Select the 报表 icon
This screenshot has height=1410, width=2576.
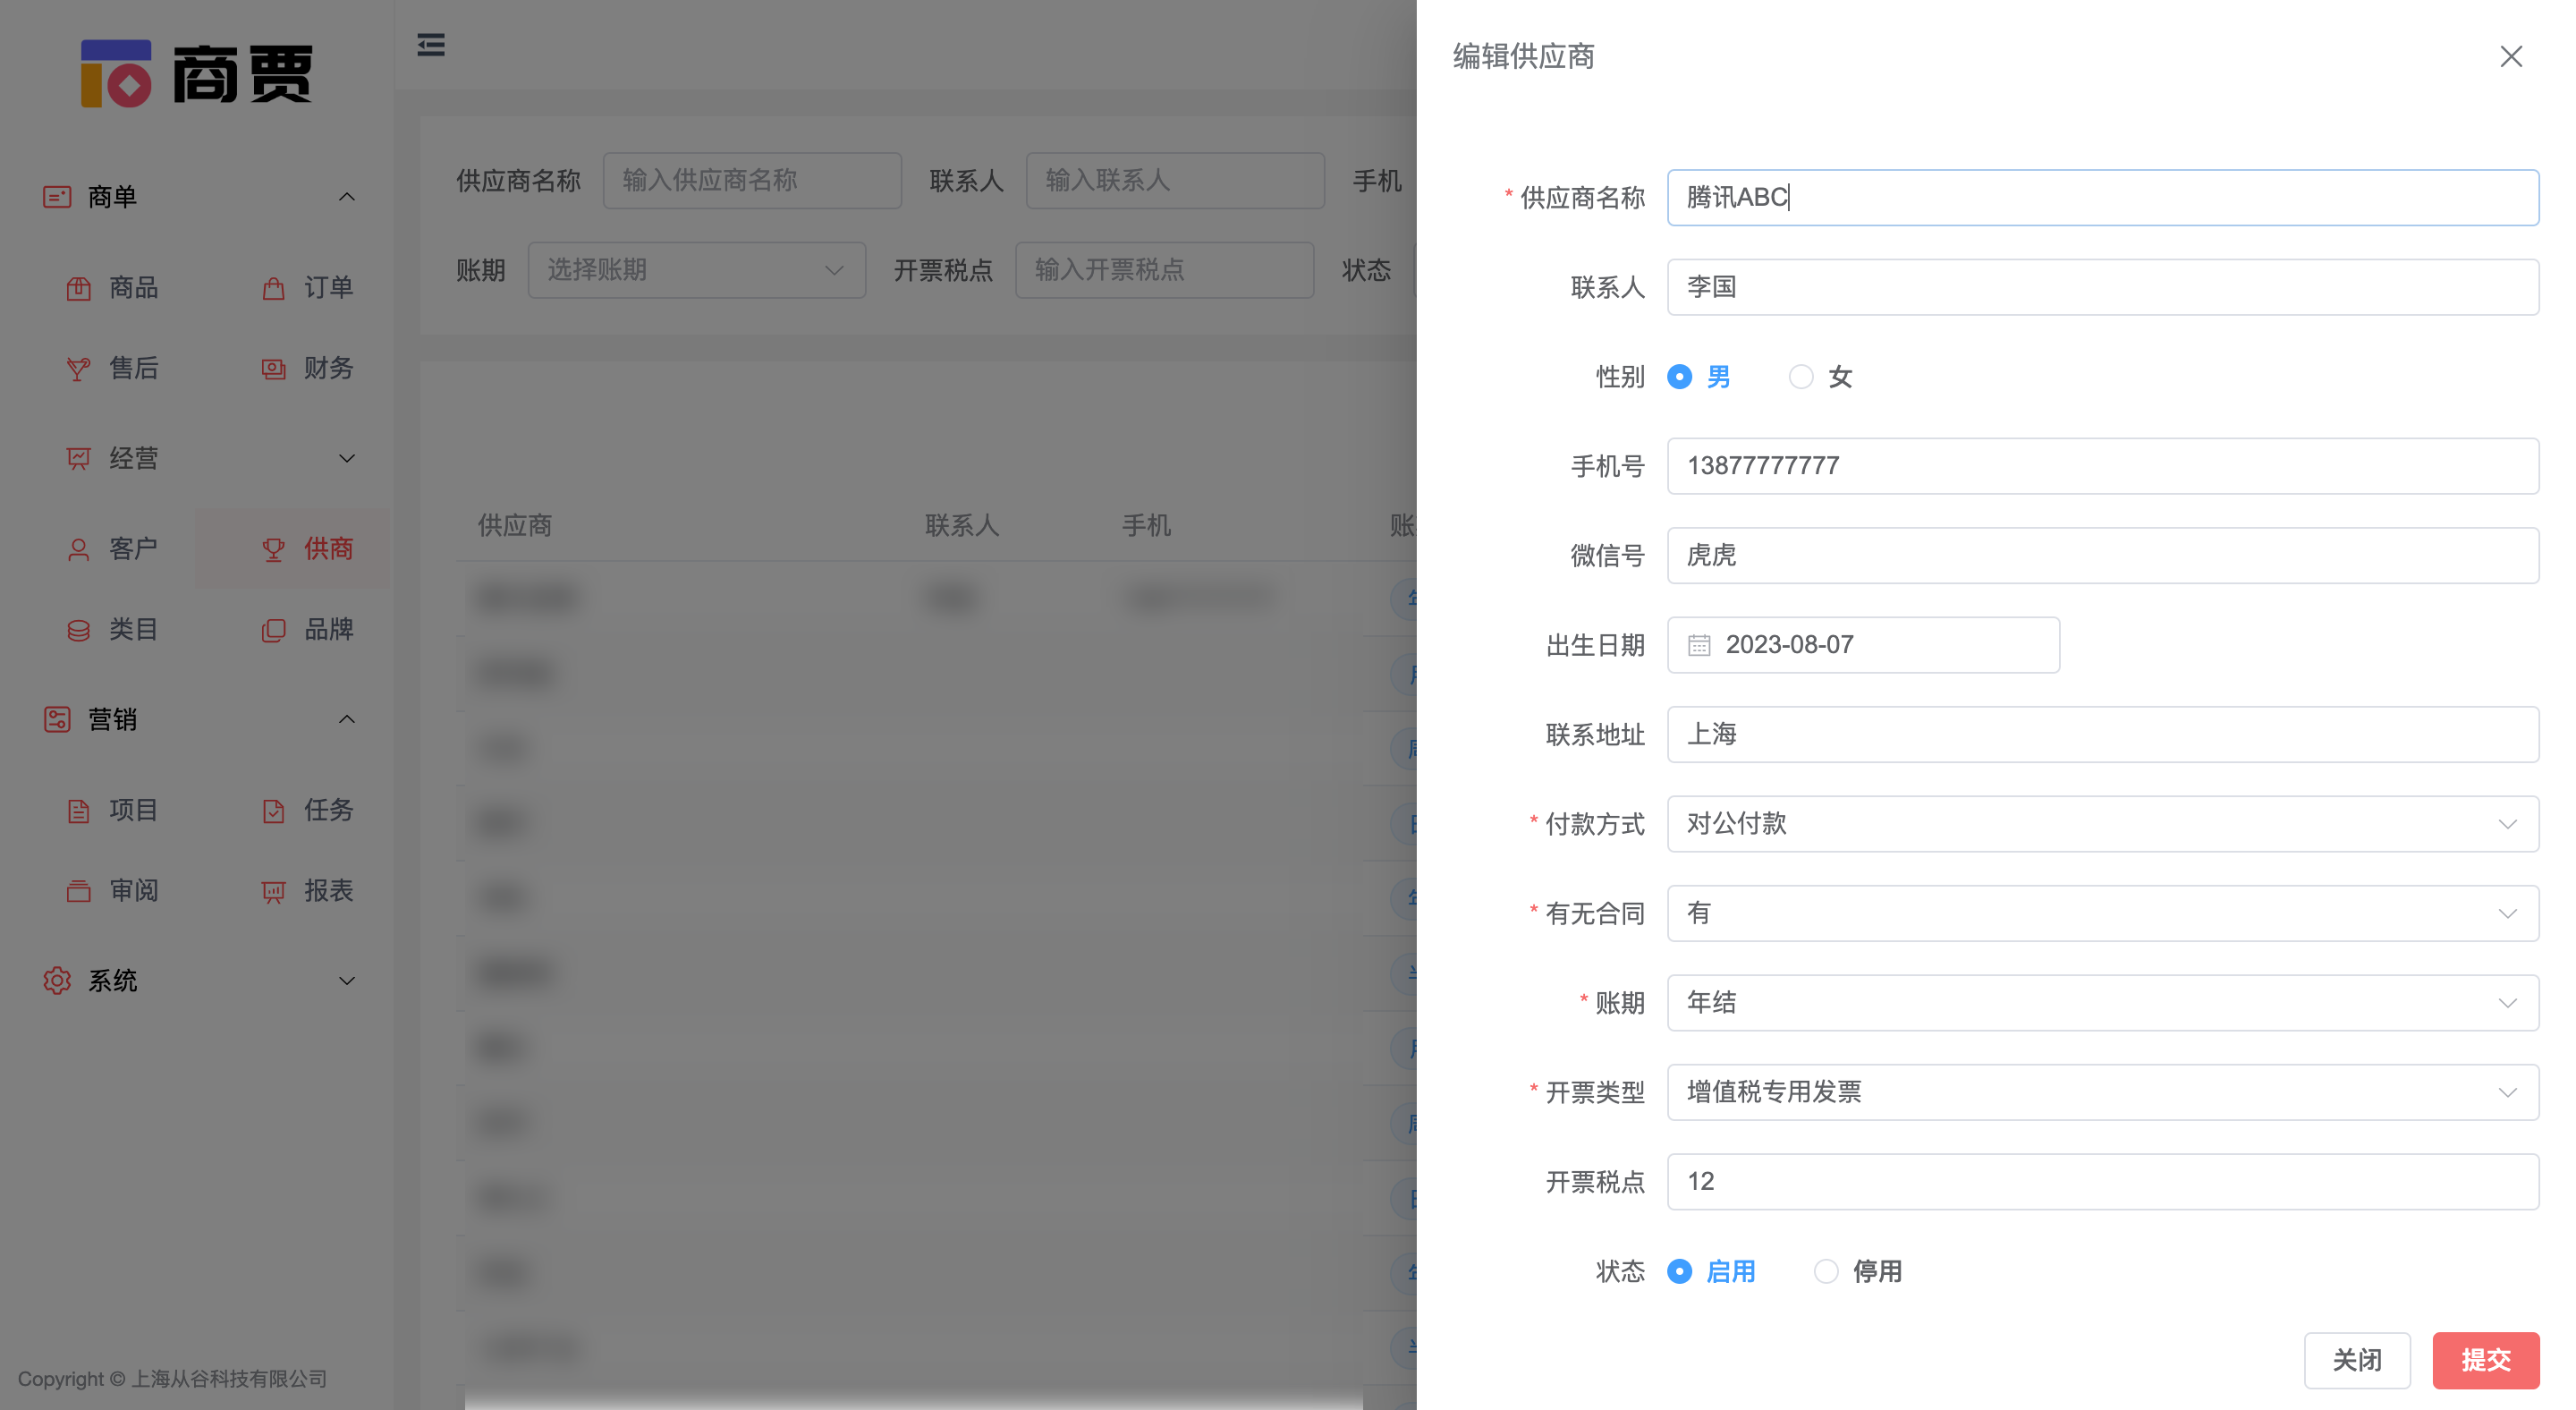tap(273, 891)
